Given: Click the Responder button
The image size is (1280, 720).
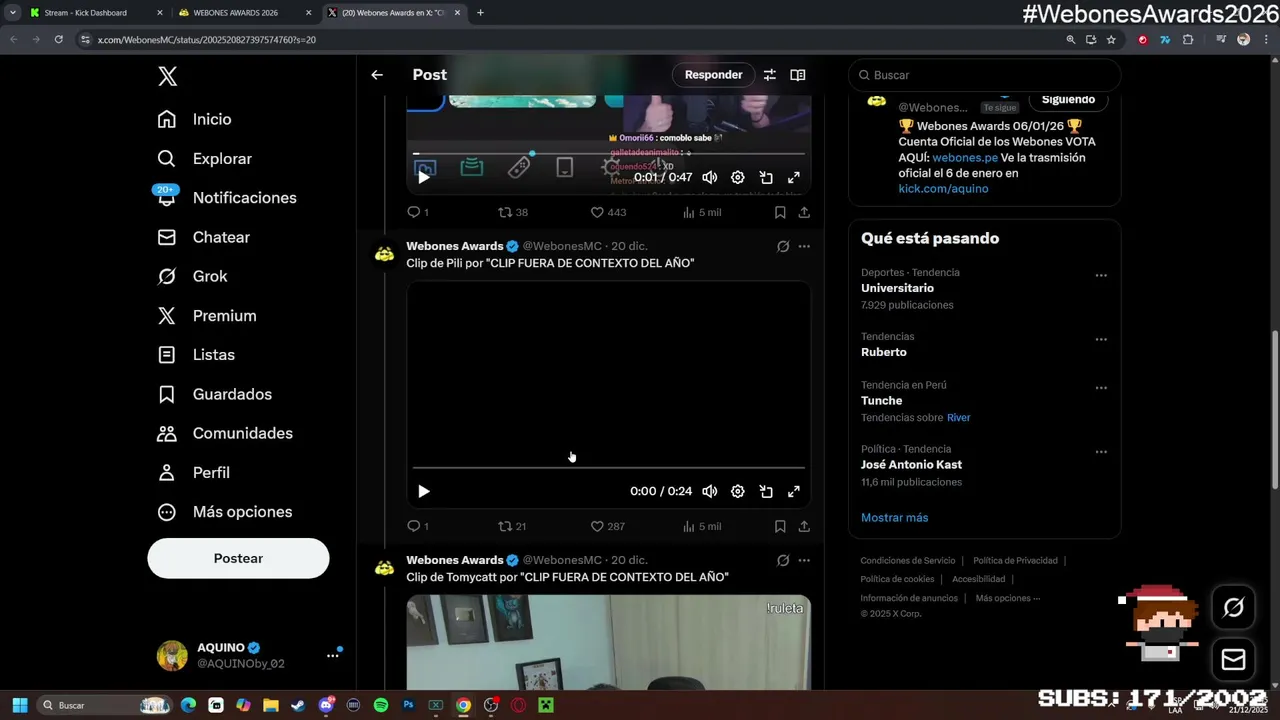Looking at the screenshot, I should [x=713, y=75].
